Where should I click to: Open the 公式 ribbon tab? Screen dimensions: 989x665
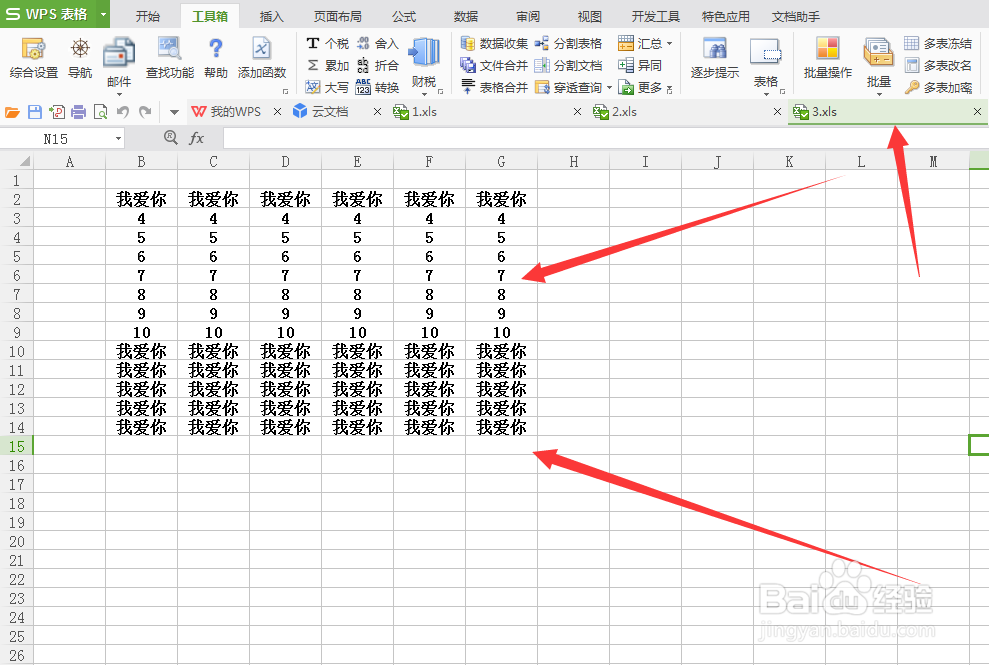tap(404, 16)
